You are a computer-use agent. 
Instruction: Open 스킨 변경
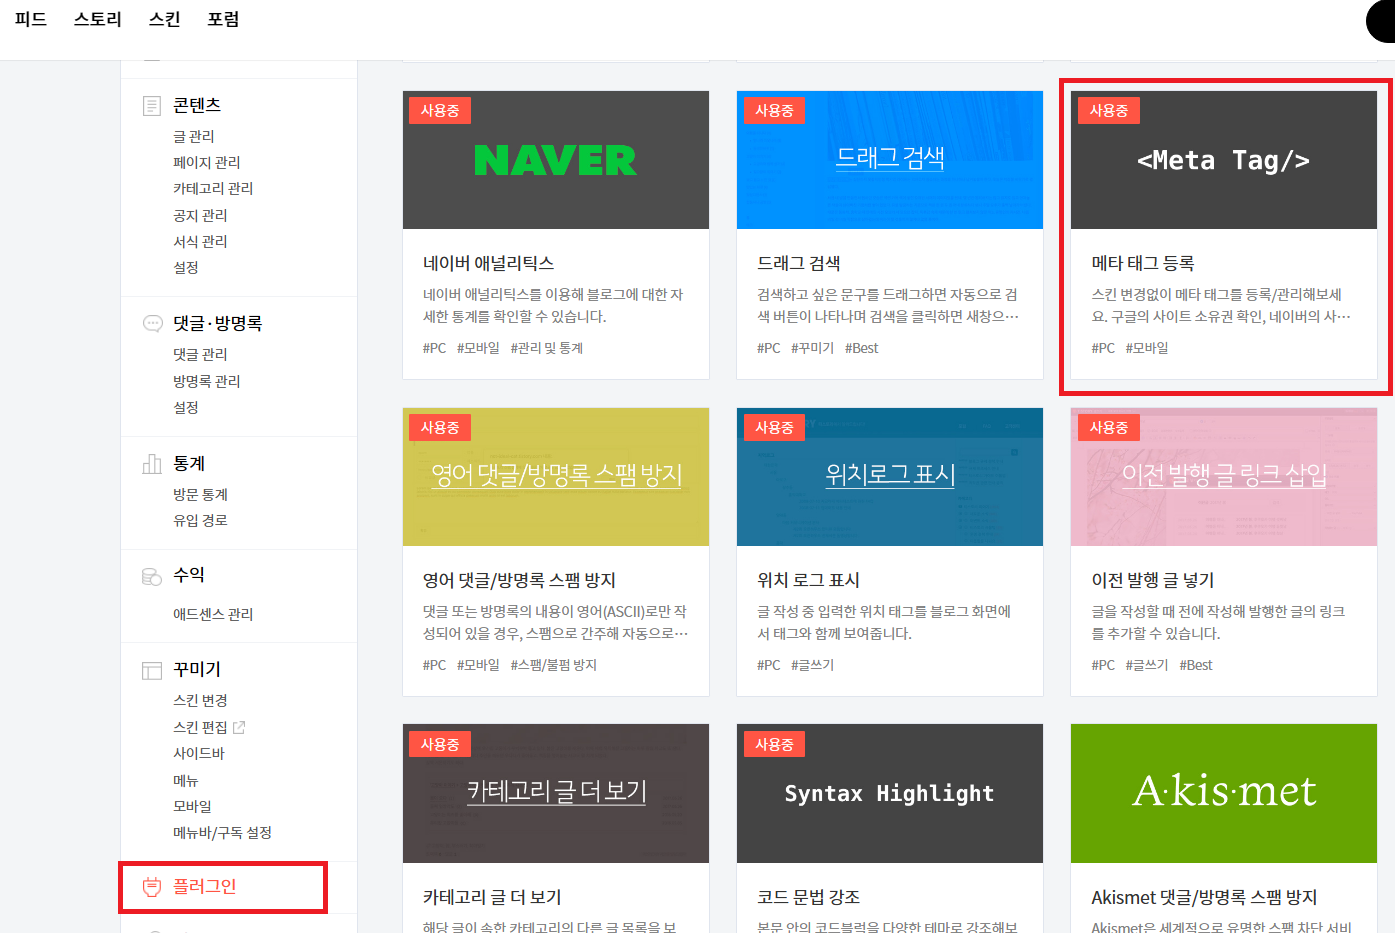tap(200, 700)
